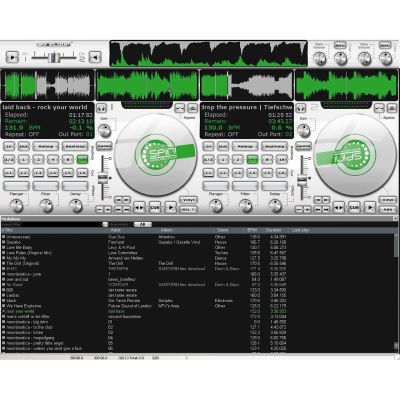Screen dimensions: 400x400
Task: Trigger cue point C6 on the laid back deck
Action: click(82, 173)
